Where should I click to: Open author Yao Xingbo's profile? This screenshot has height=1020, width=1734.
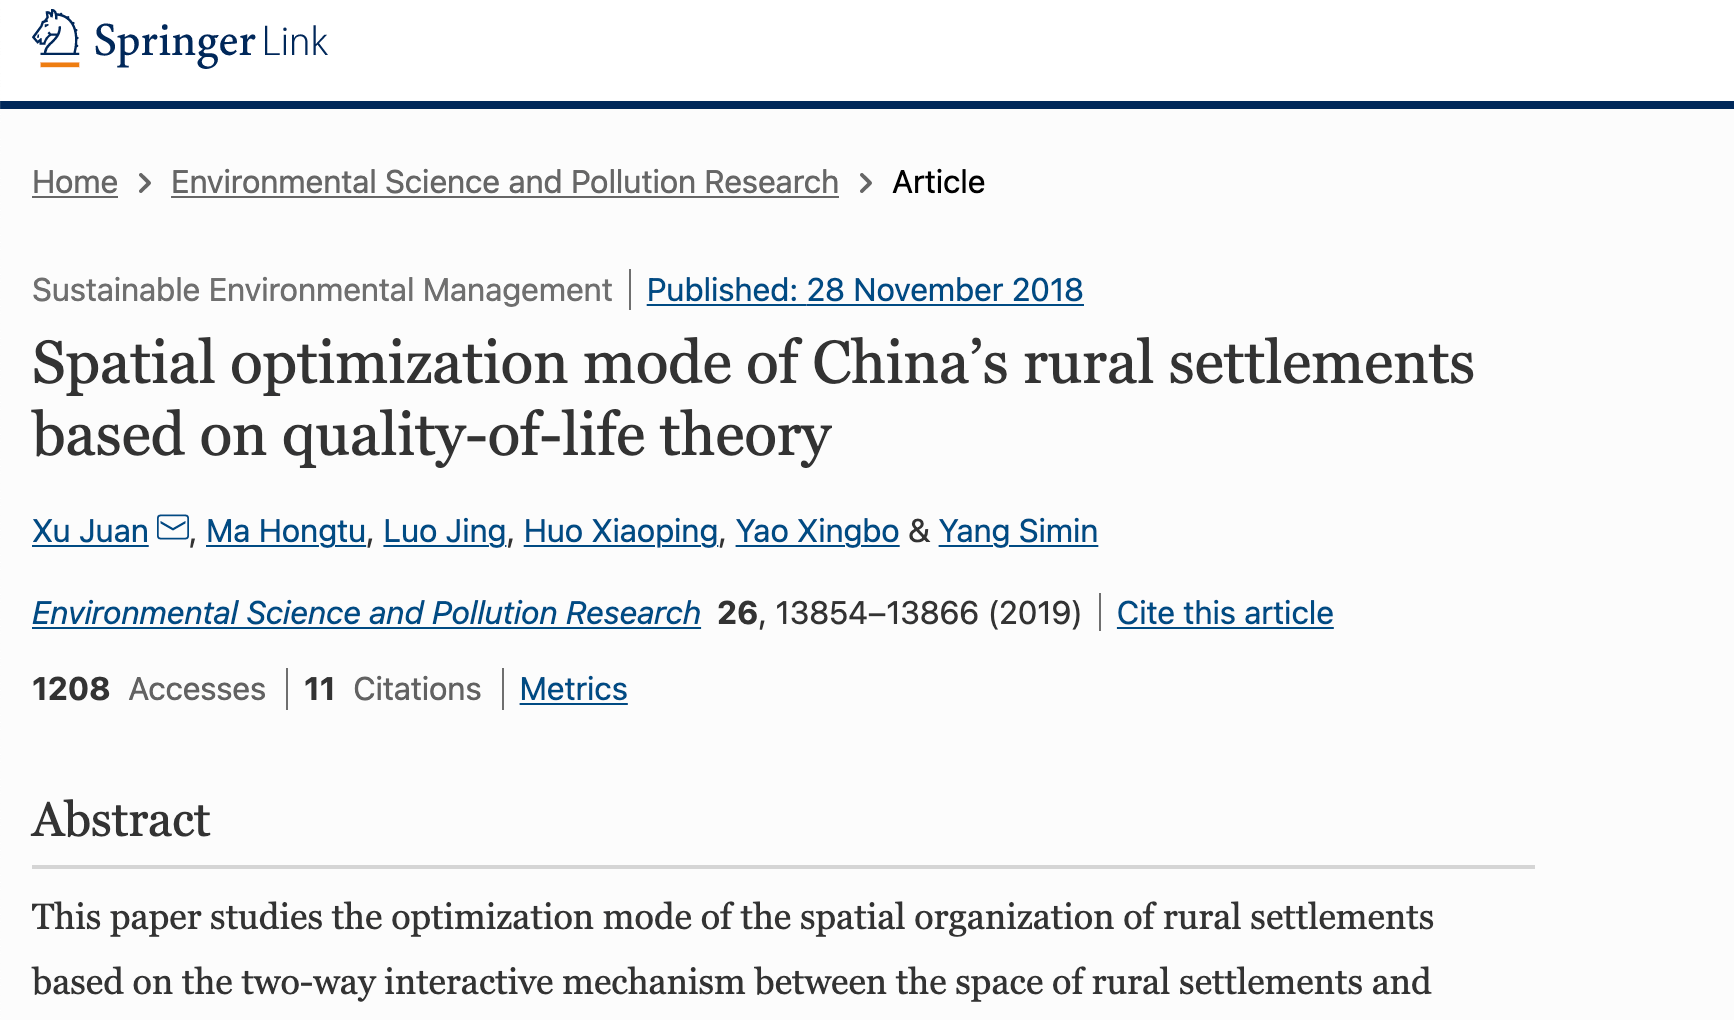(818, 531)
